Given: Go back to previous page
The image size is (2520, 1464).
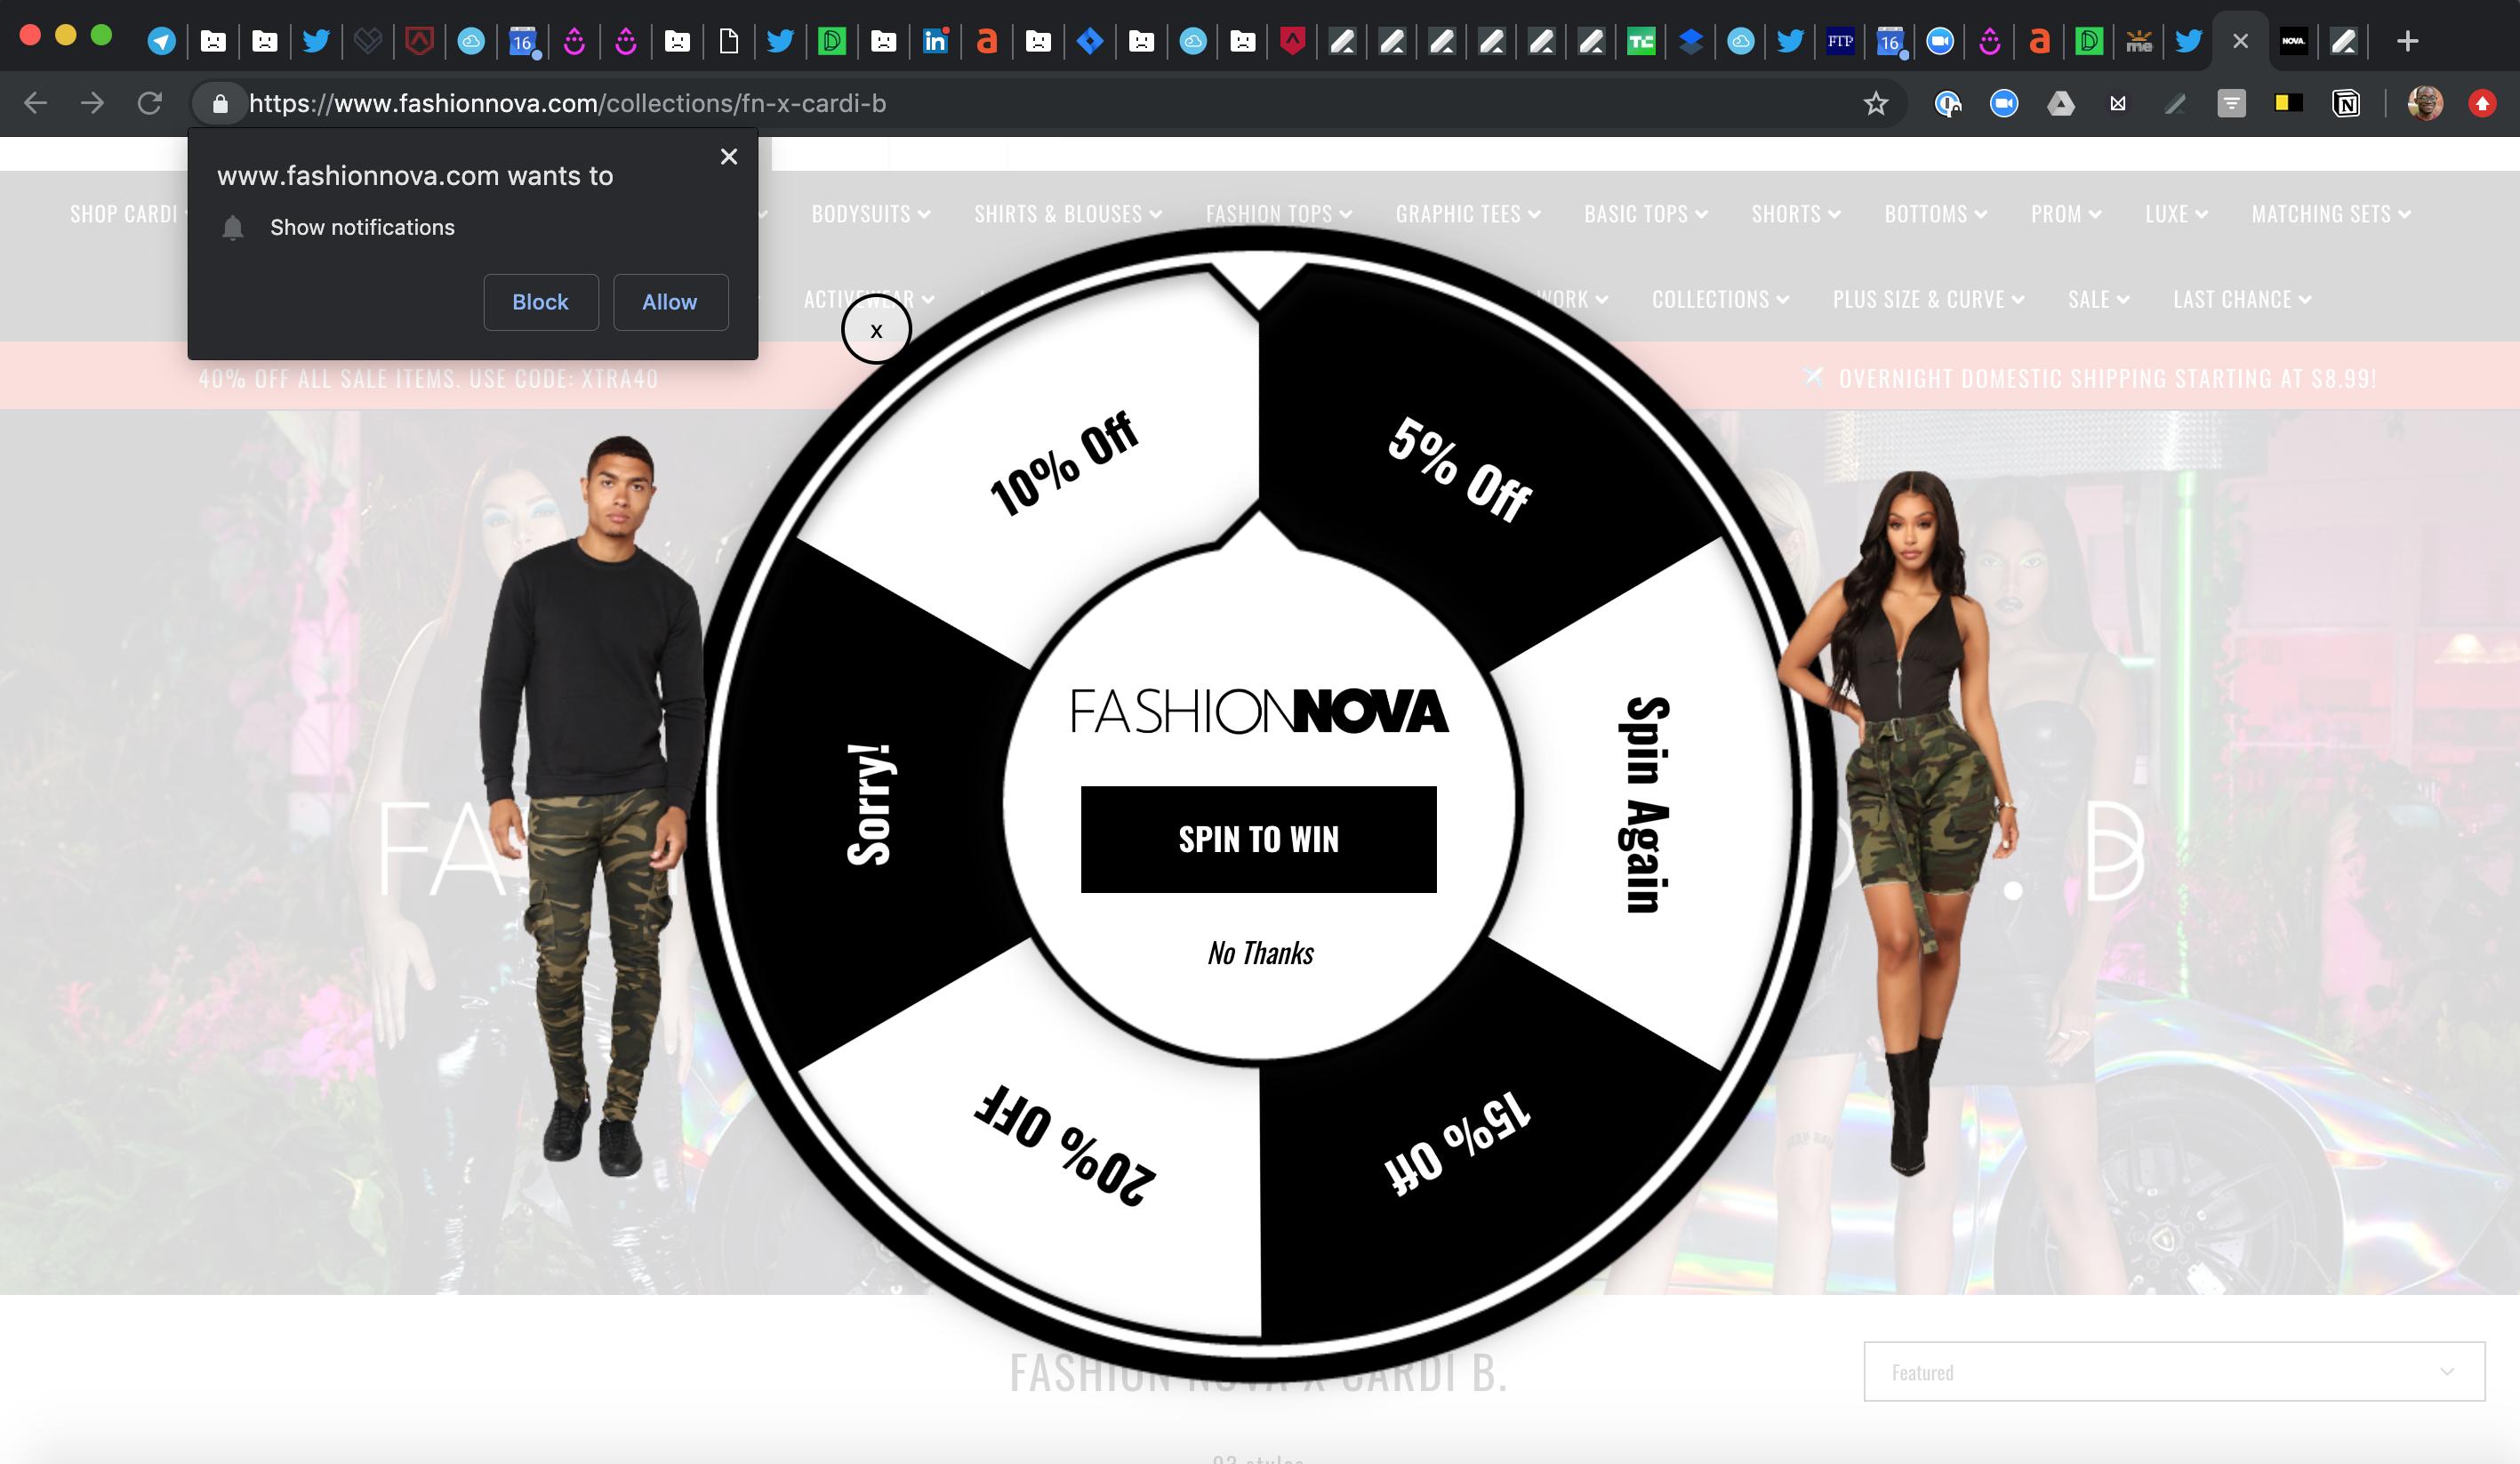Looking at the screenshot, I should [x=35, y=103].
